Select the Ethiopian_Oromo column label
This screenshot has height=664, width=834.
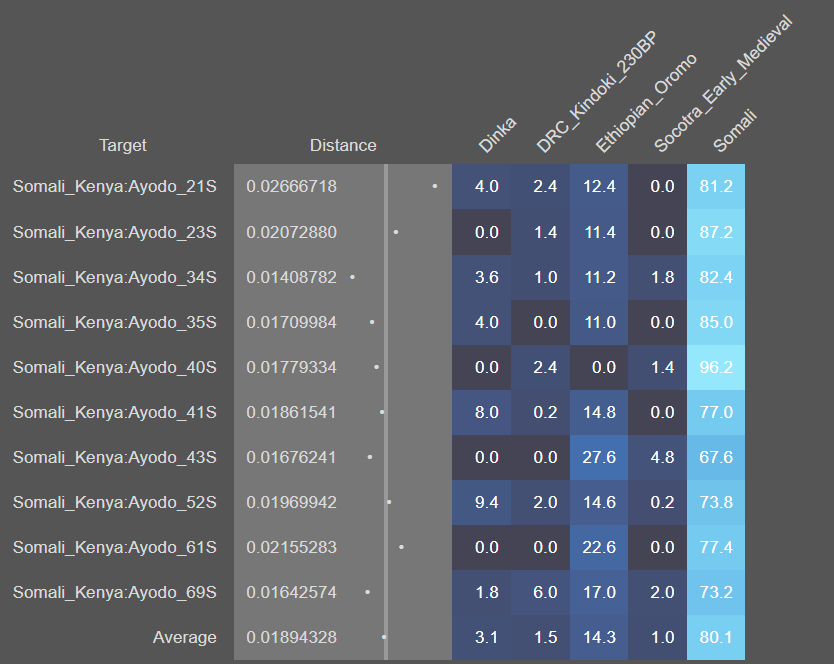tap(645, 103)
